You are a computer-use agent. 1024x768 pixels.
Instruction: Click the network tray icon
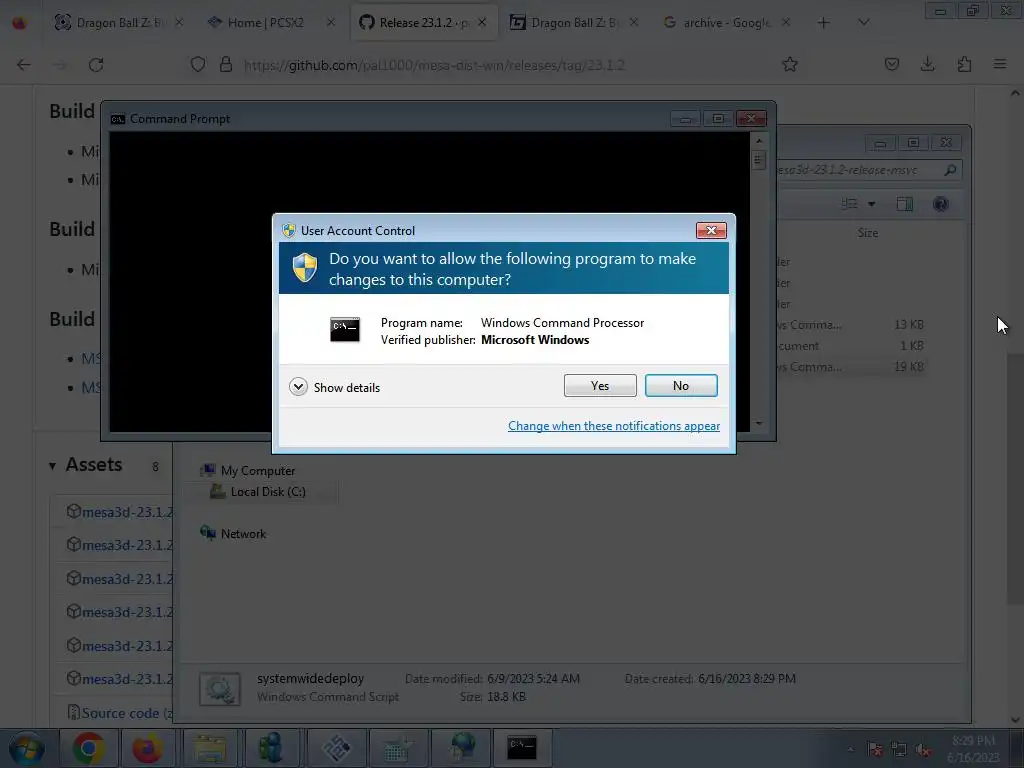click(899, 750)
